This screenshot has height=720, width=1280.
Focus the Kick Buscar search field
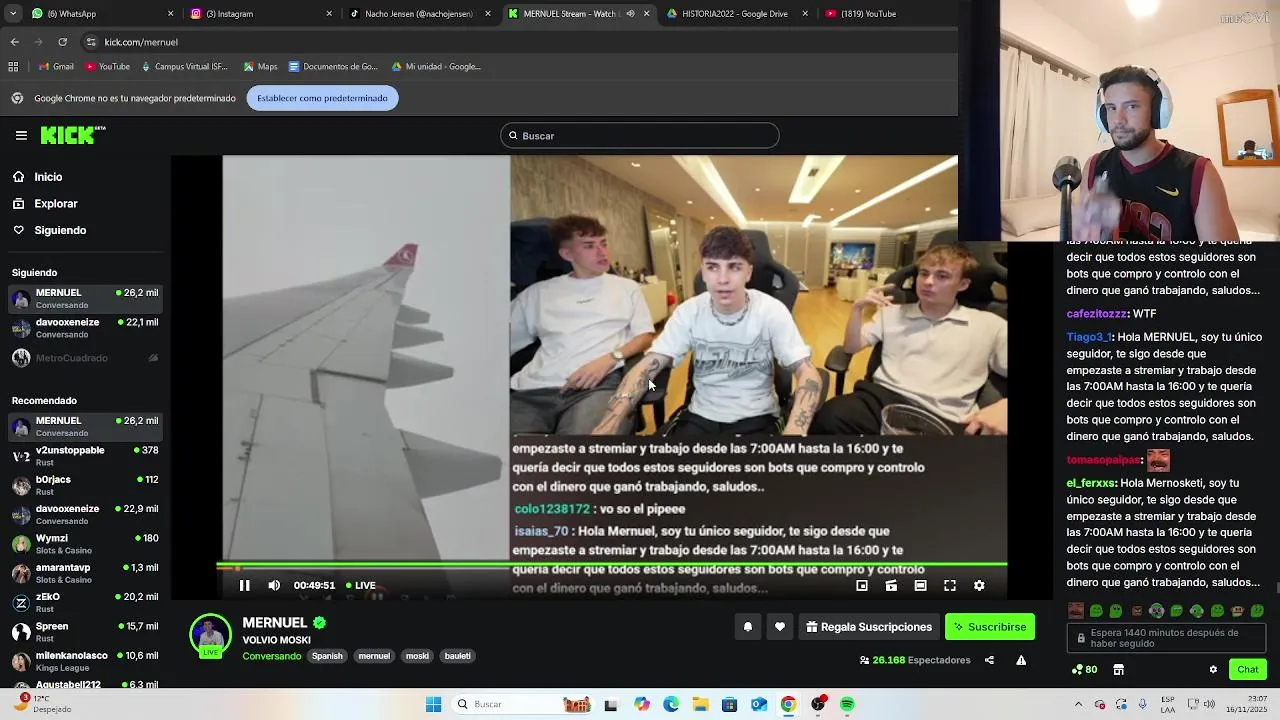(x=640, y=136)
